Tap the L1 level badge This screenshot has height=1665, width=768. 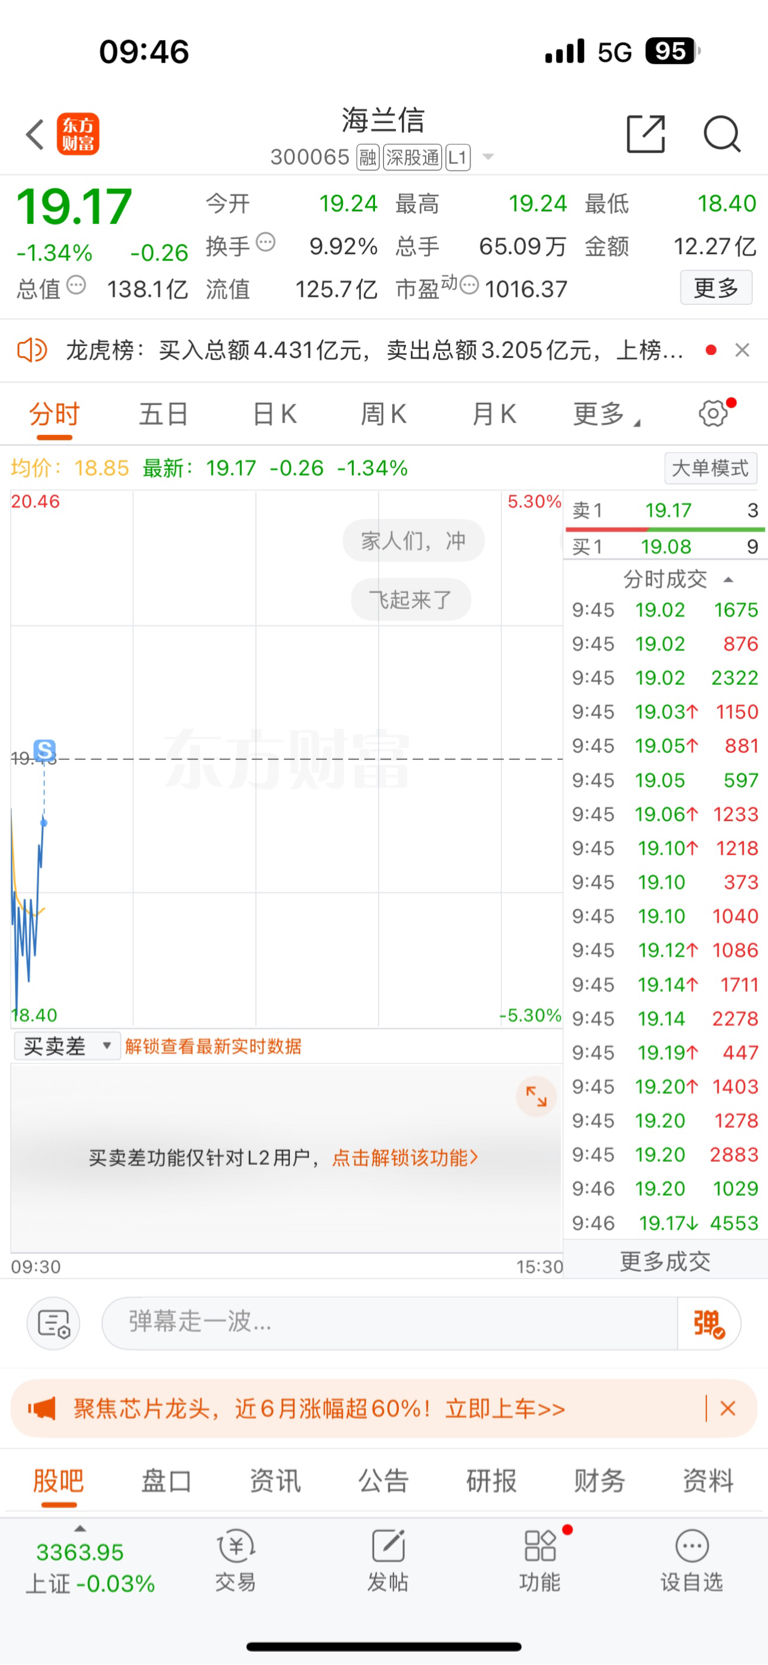[458, 157]
